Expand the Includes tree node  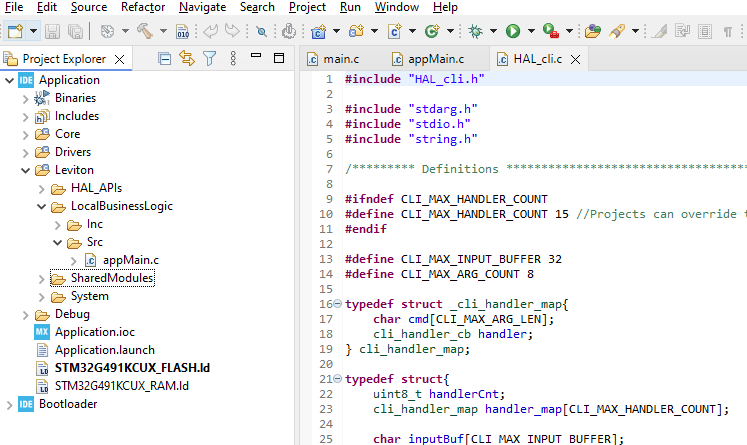26,117
